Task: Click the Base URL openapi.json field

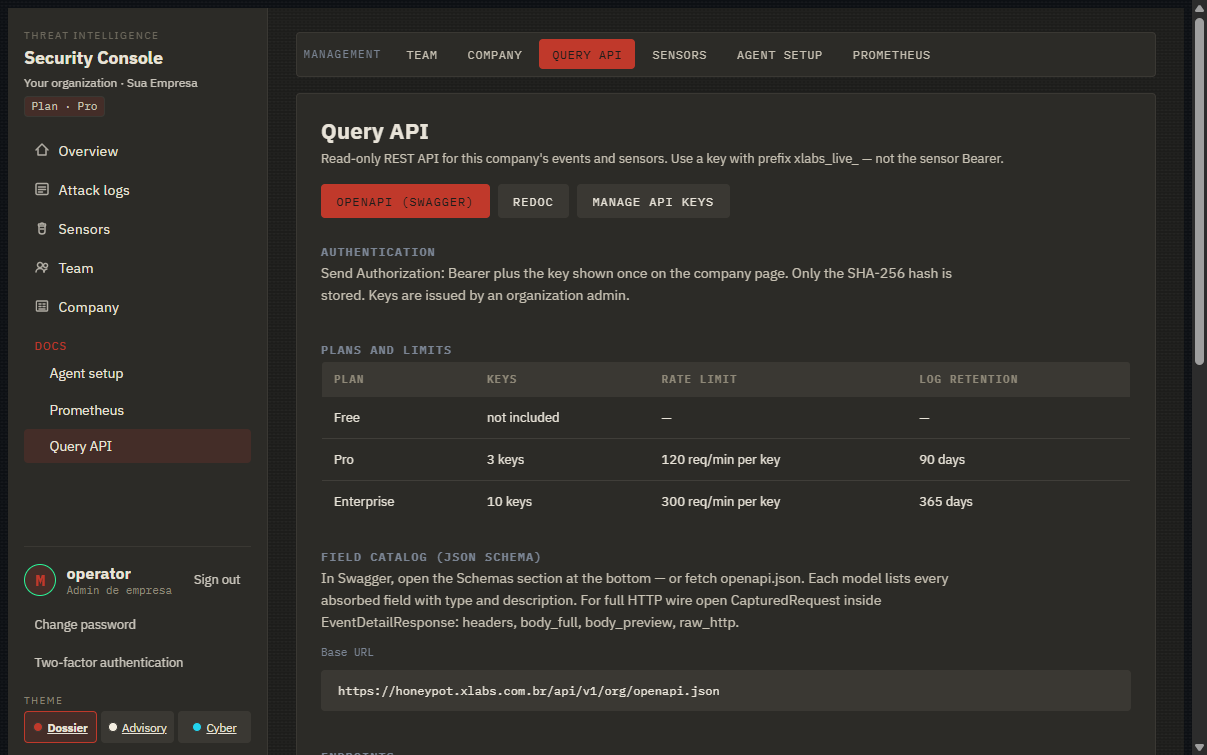Action: [x=726, y=691]
